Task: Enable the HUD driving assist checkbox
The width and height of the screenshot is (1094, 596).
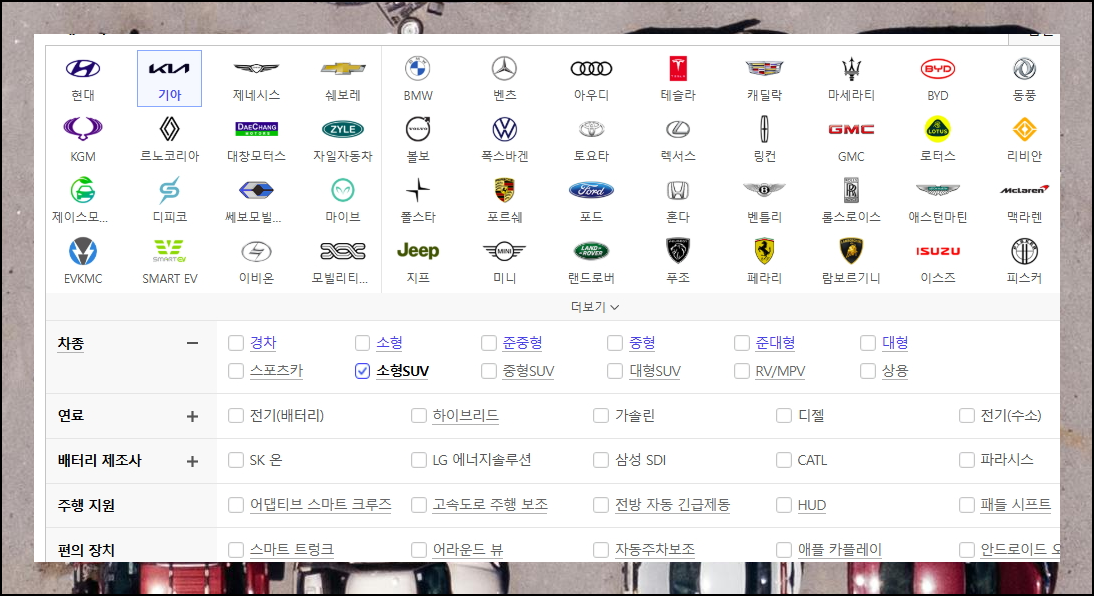Action: [784, 505]
